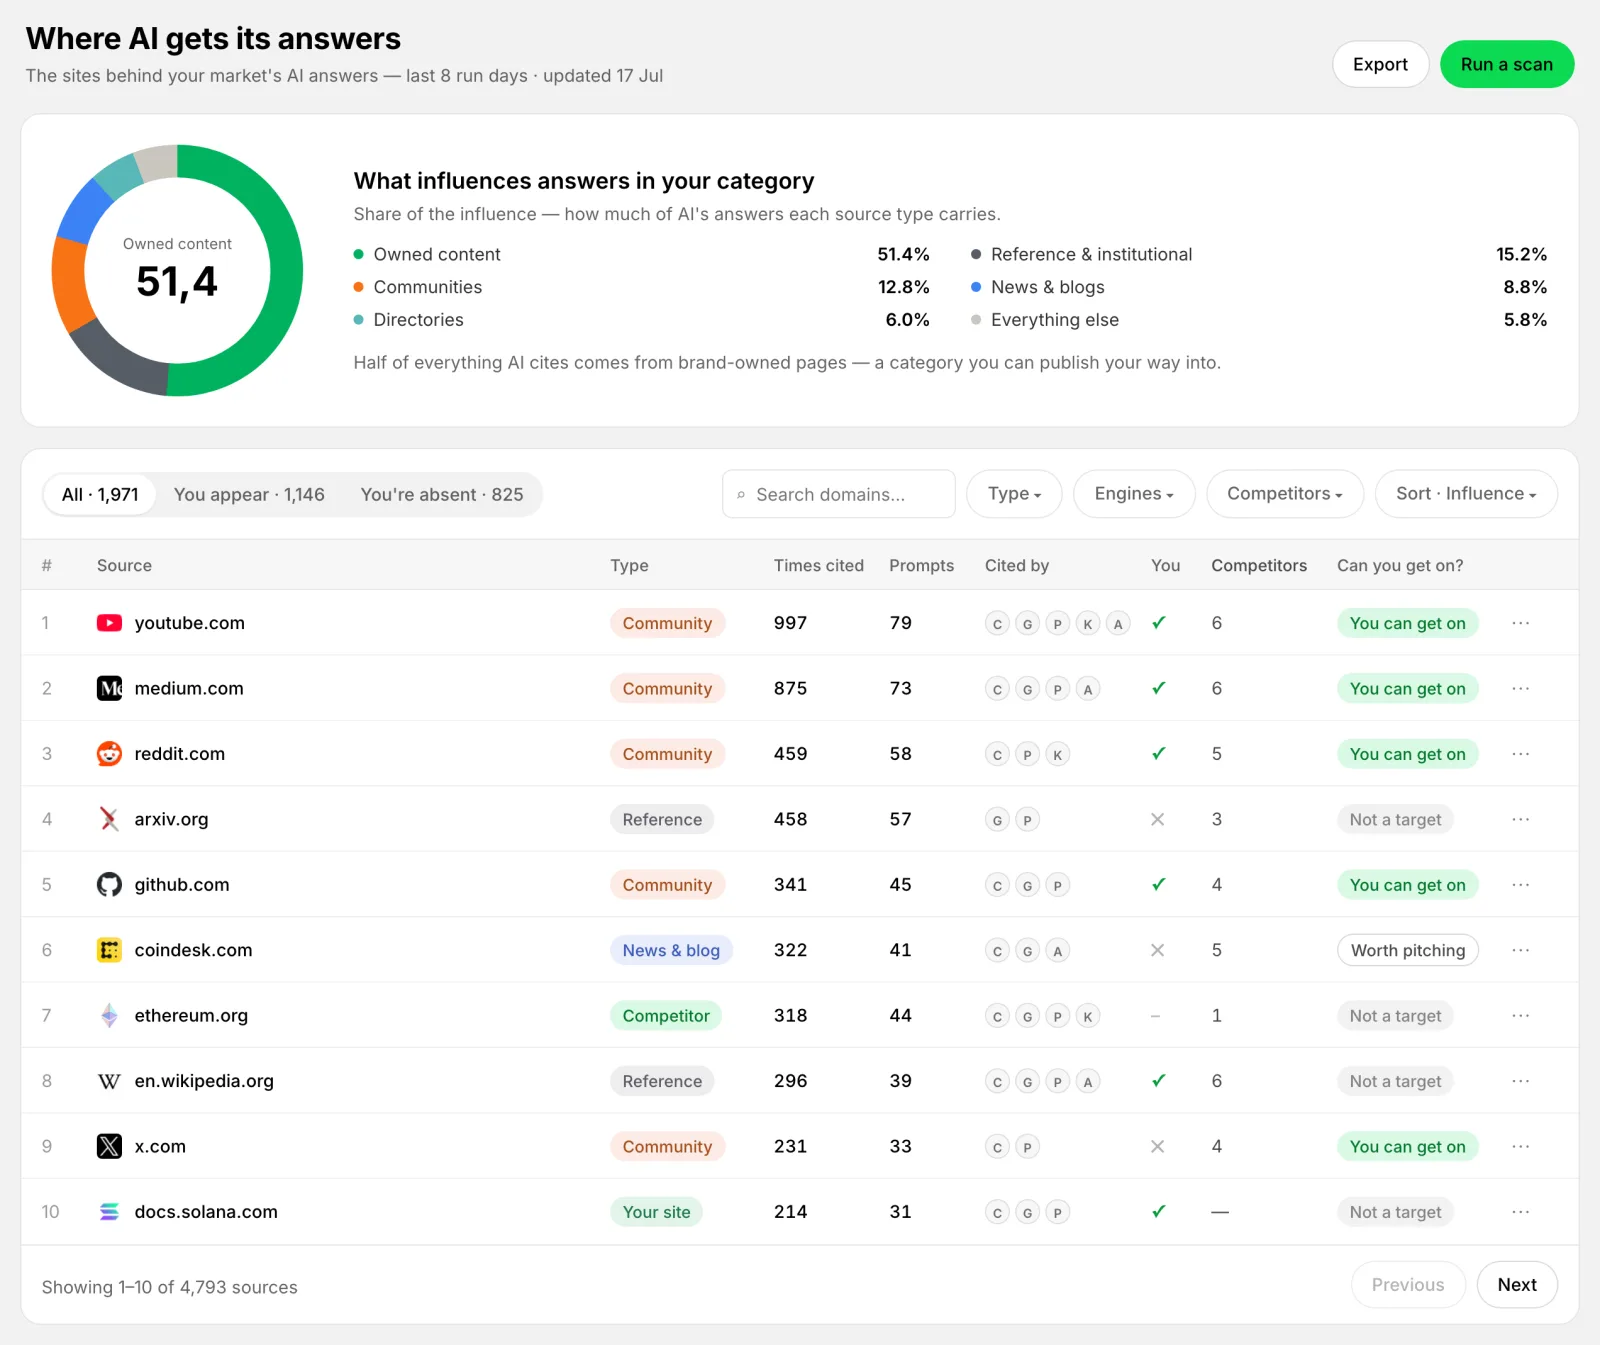This screenshot has height=1345, width=1600.
Task: Click the G engine badge in arxiv.org row
Action: tap(997, 820)
